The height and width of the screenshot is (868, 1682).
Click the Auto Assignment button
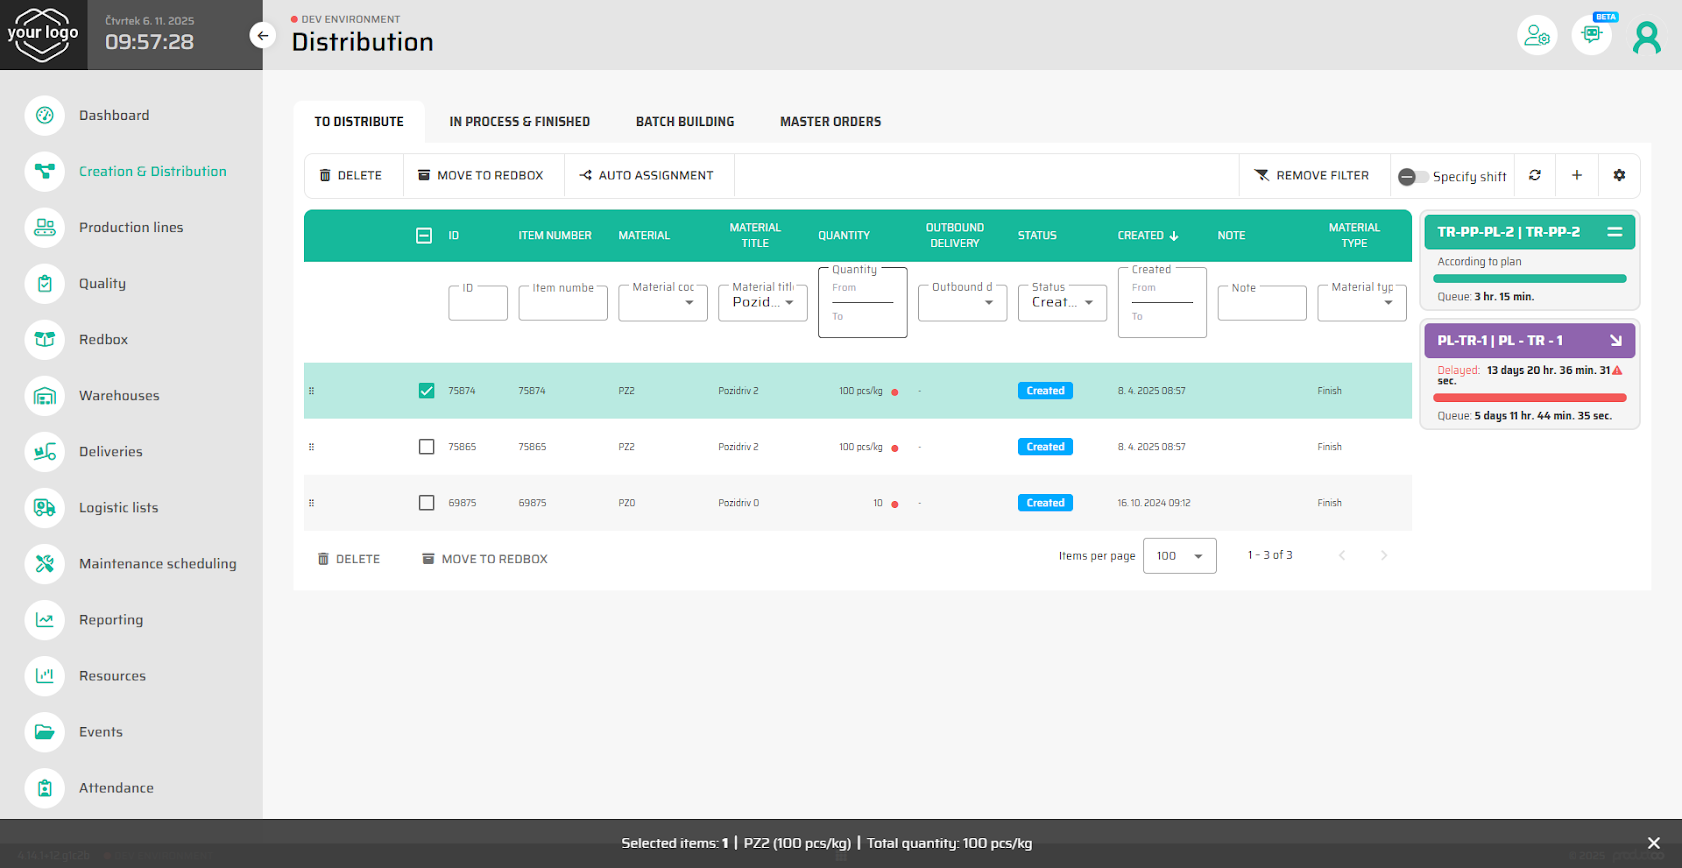(647, 176)
